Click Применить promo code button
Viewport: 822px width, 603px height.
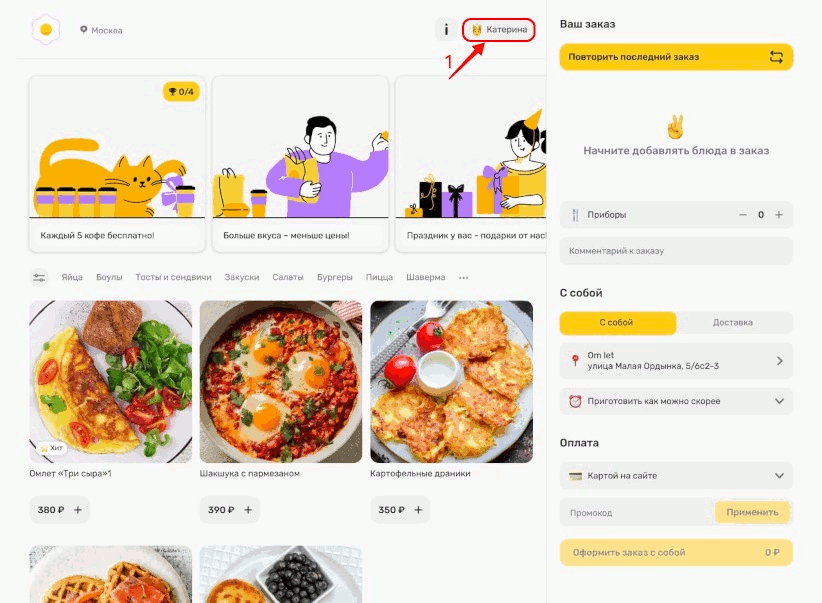click(x=752, y=512)
